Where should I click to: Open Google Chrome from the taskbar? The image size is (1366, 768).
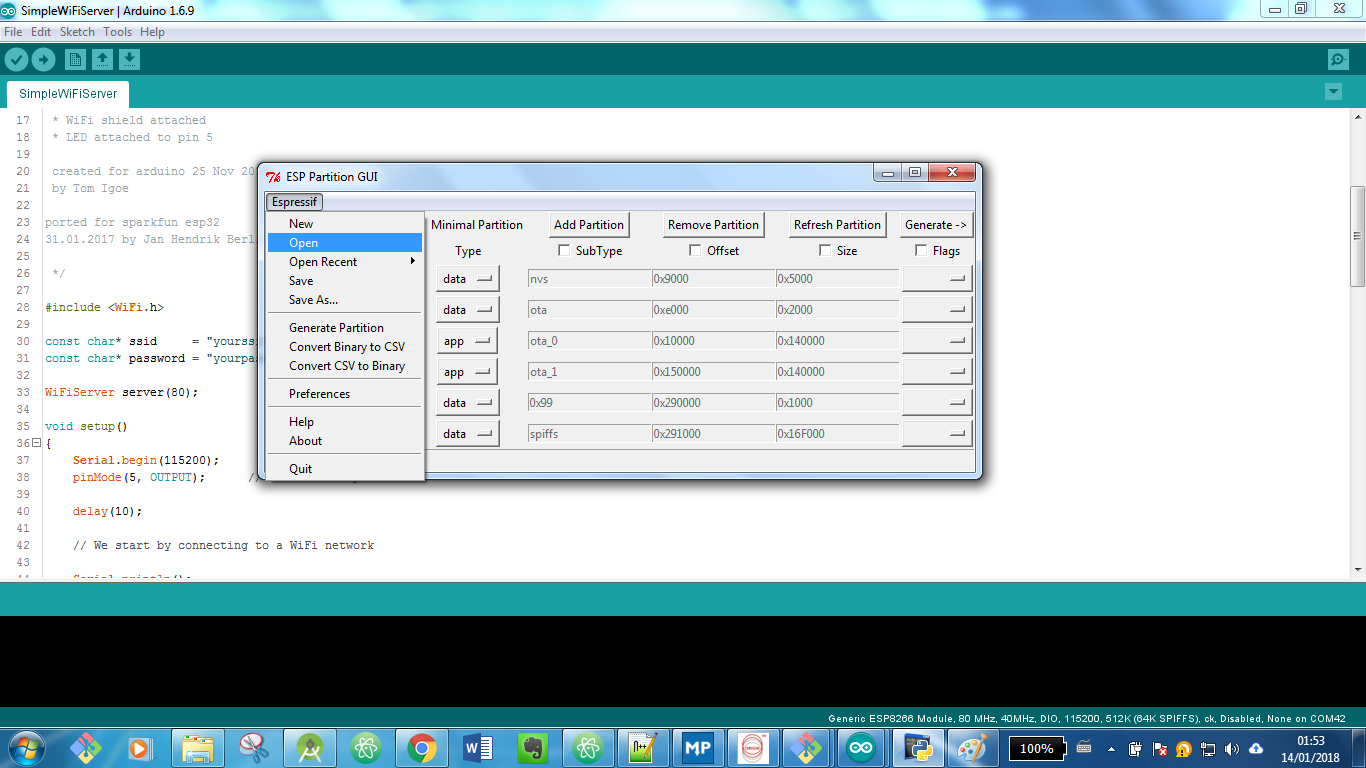(x=422, y=747)
